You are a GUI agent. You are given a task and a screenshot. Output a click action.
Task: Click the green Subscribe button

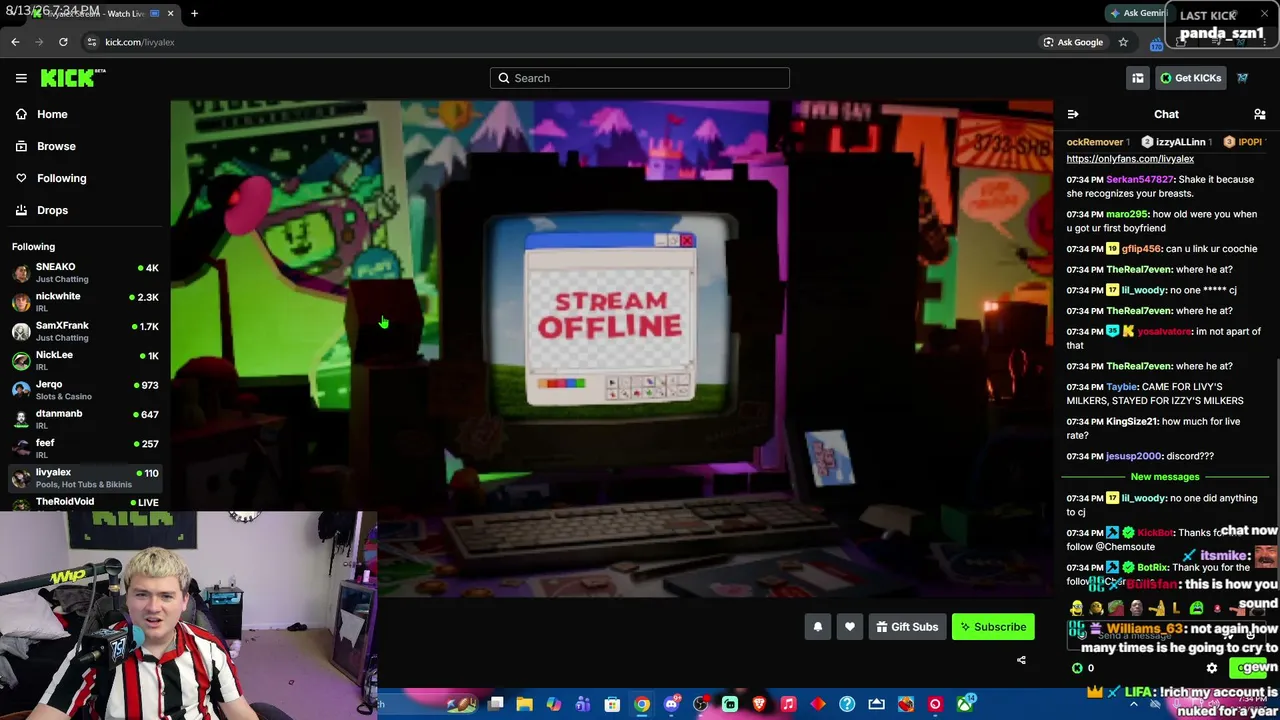(993, 627)
